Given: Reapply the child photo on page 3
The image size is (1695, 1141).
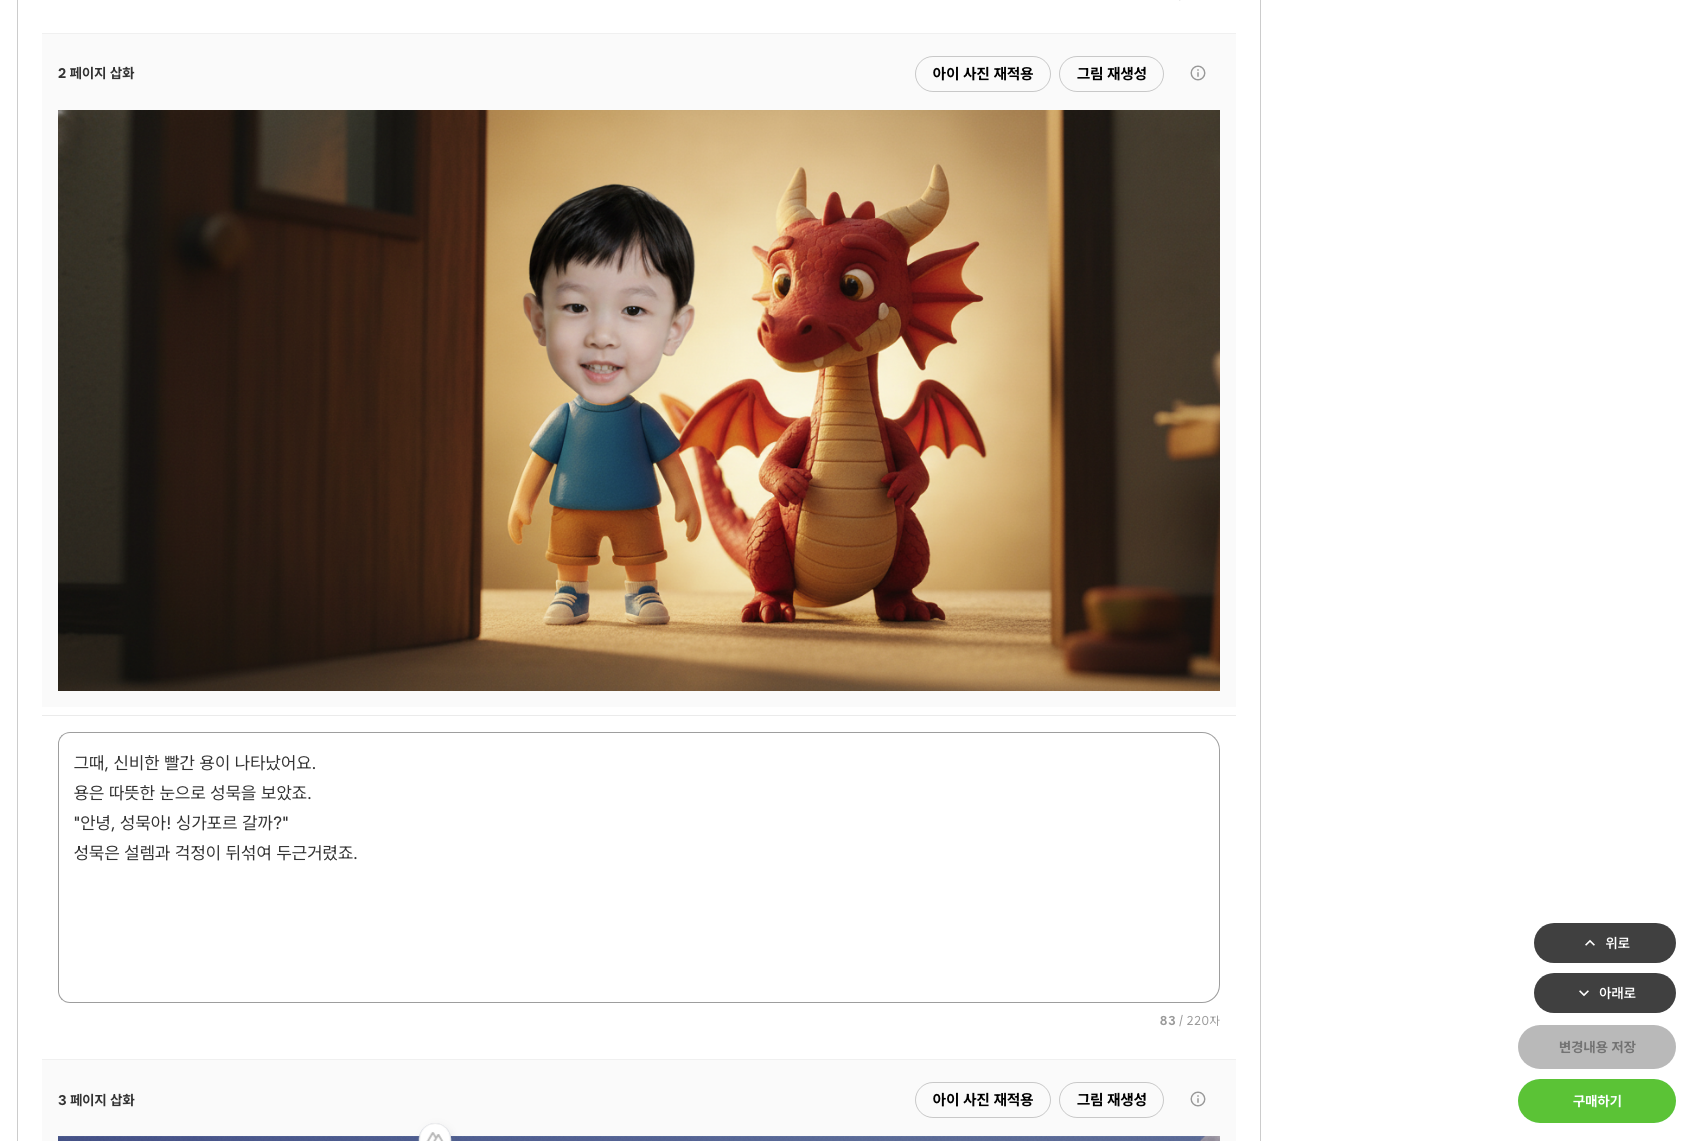Looking at the screenshot, I should (982, 1099).
